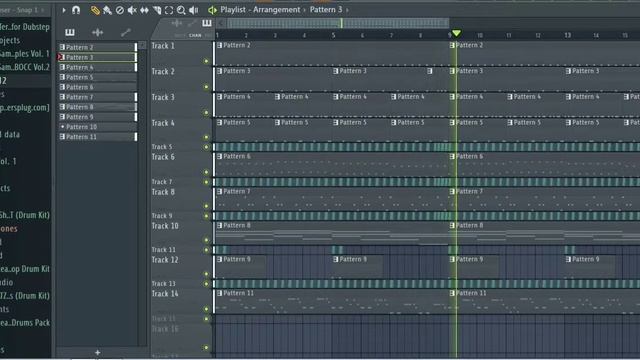Click the playlist header piano pattern icon

pyautogui.click(x=207, y=23)
